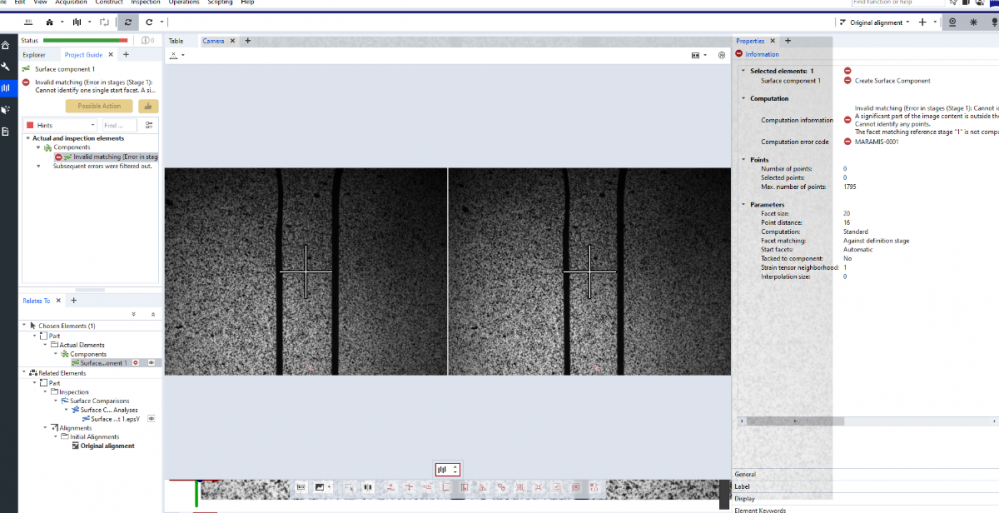Click the thumbs-up button beside Possible Action
Screen dimensions: 999x513
tap(148, 106)
